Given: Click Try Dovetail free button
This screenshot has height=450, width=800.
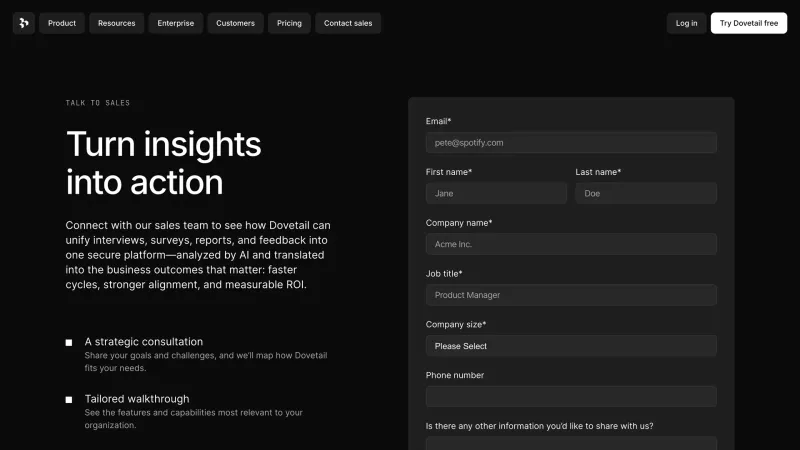Looking at the screenshot, I should [x=748, y=23].
